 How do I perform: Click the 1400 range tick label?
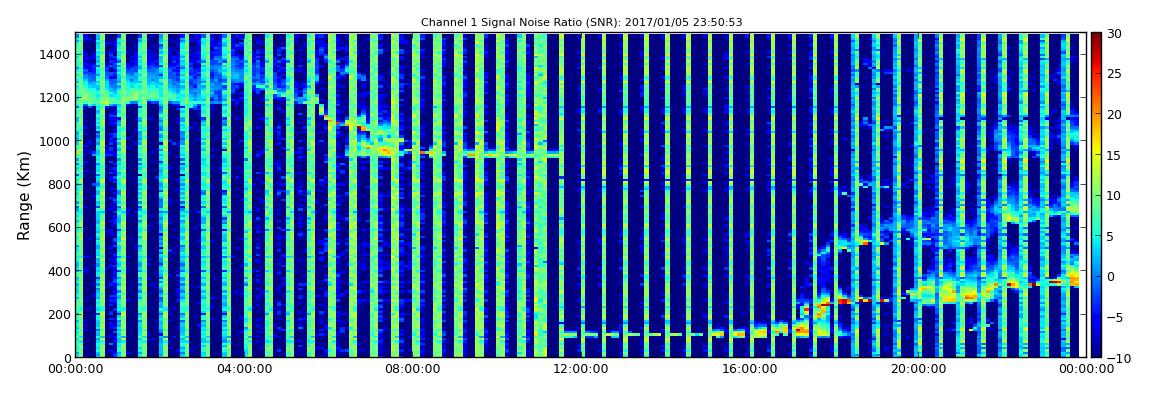pos(56,54)
